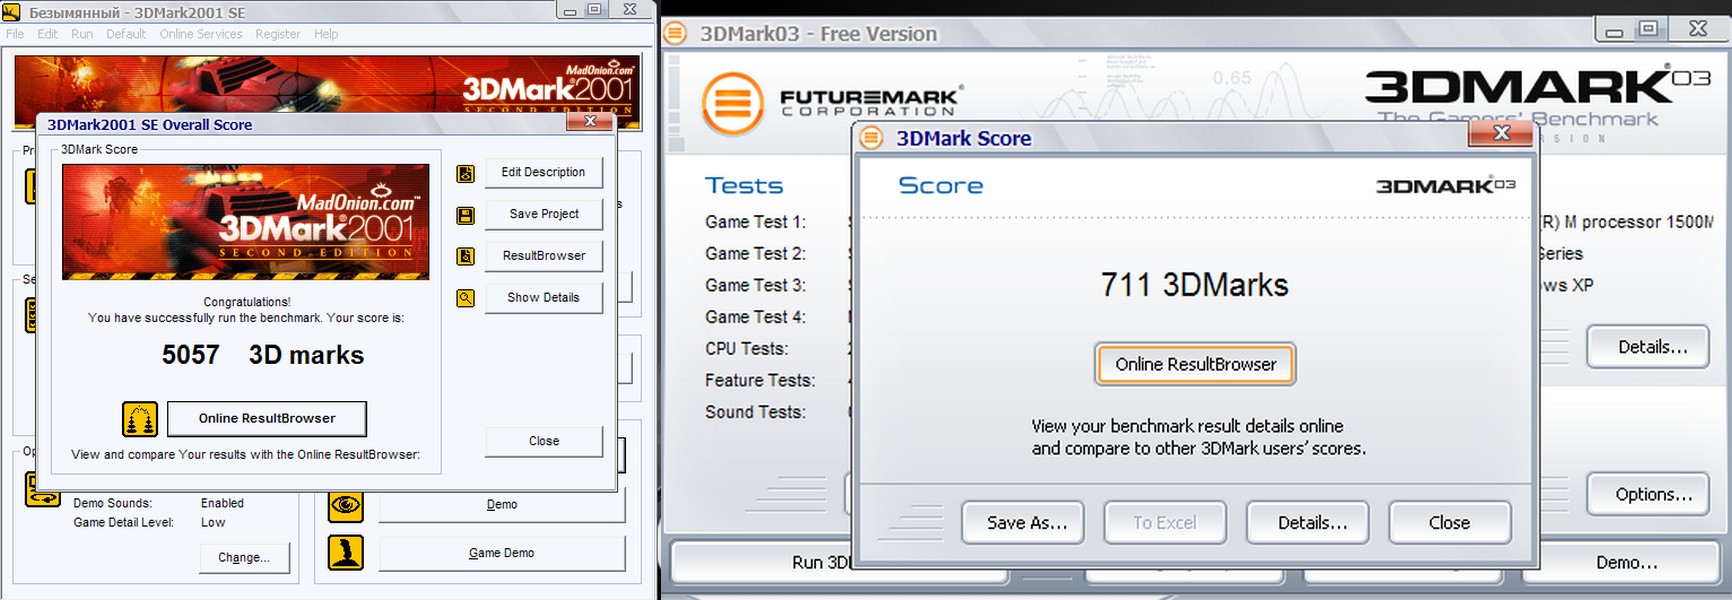
Task: Open the File menu in 3DMark2001
Action: (15, 34)
